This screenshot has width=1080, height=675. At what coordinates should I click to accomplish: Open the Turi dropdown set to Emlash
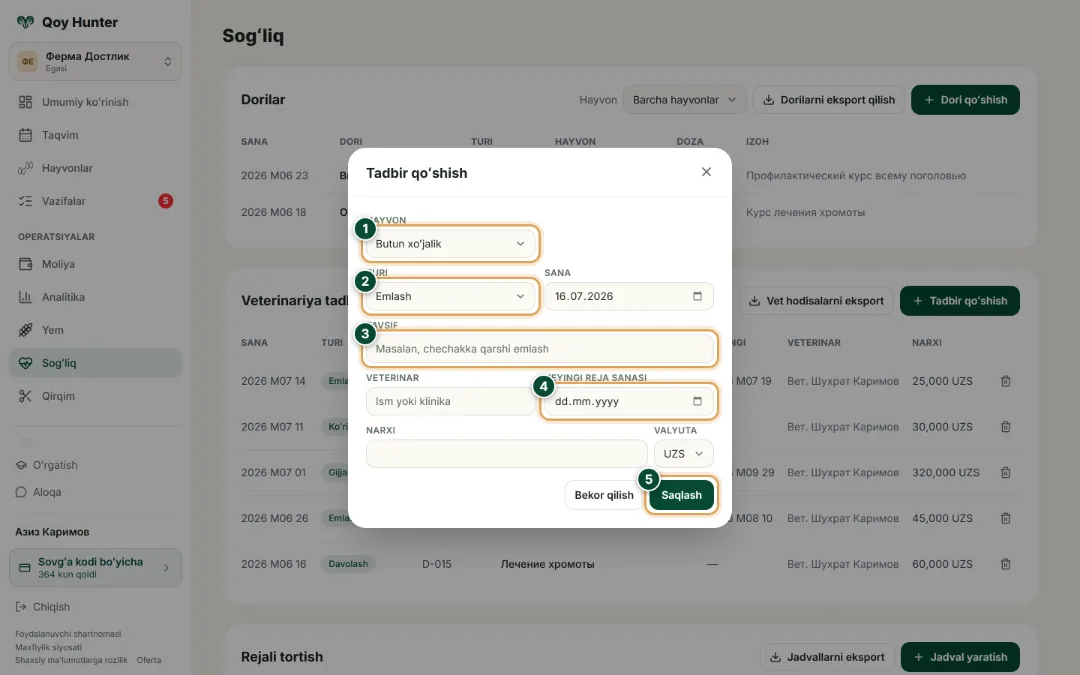[450, 296]
